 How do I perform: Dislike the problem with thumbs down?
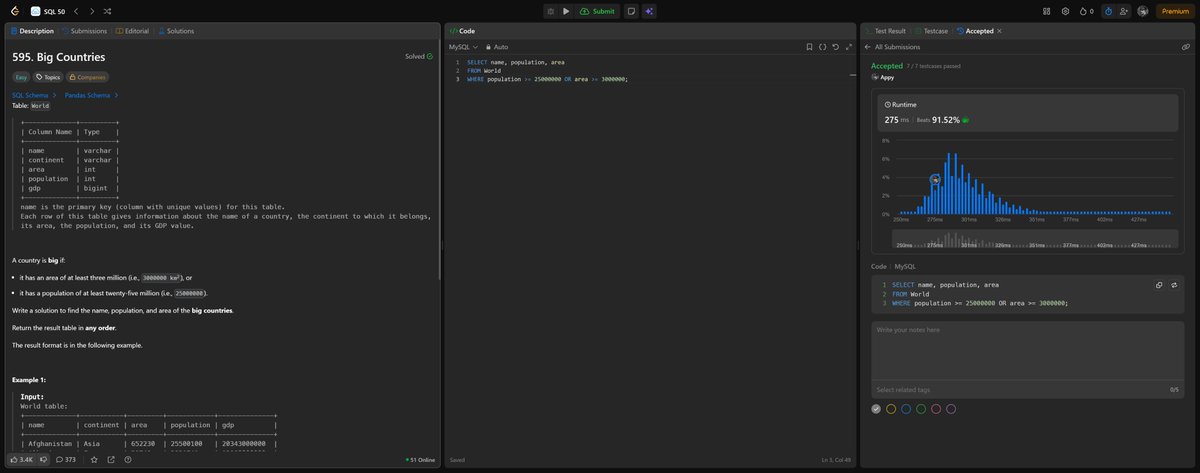(x=43, y=460)
